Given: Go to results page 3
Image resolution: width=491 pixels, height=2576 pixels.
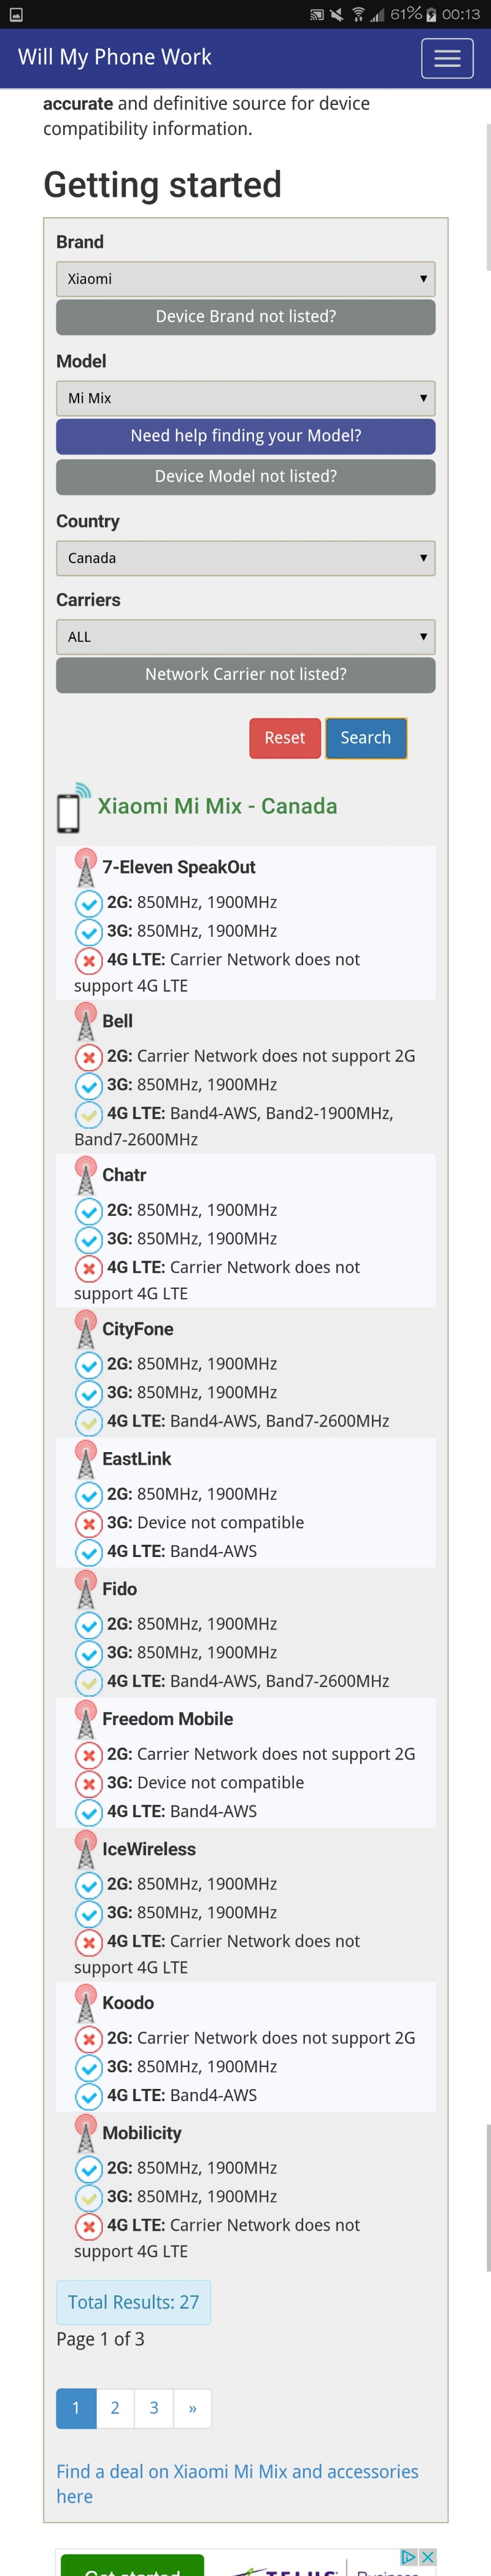Looking at the screenshot, I should point(154,2408).
